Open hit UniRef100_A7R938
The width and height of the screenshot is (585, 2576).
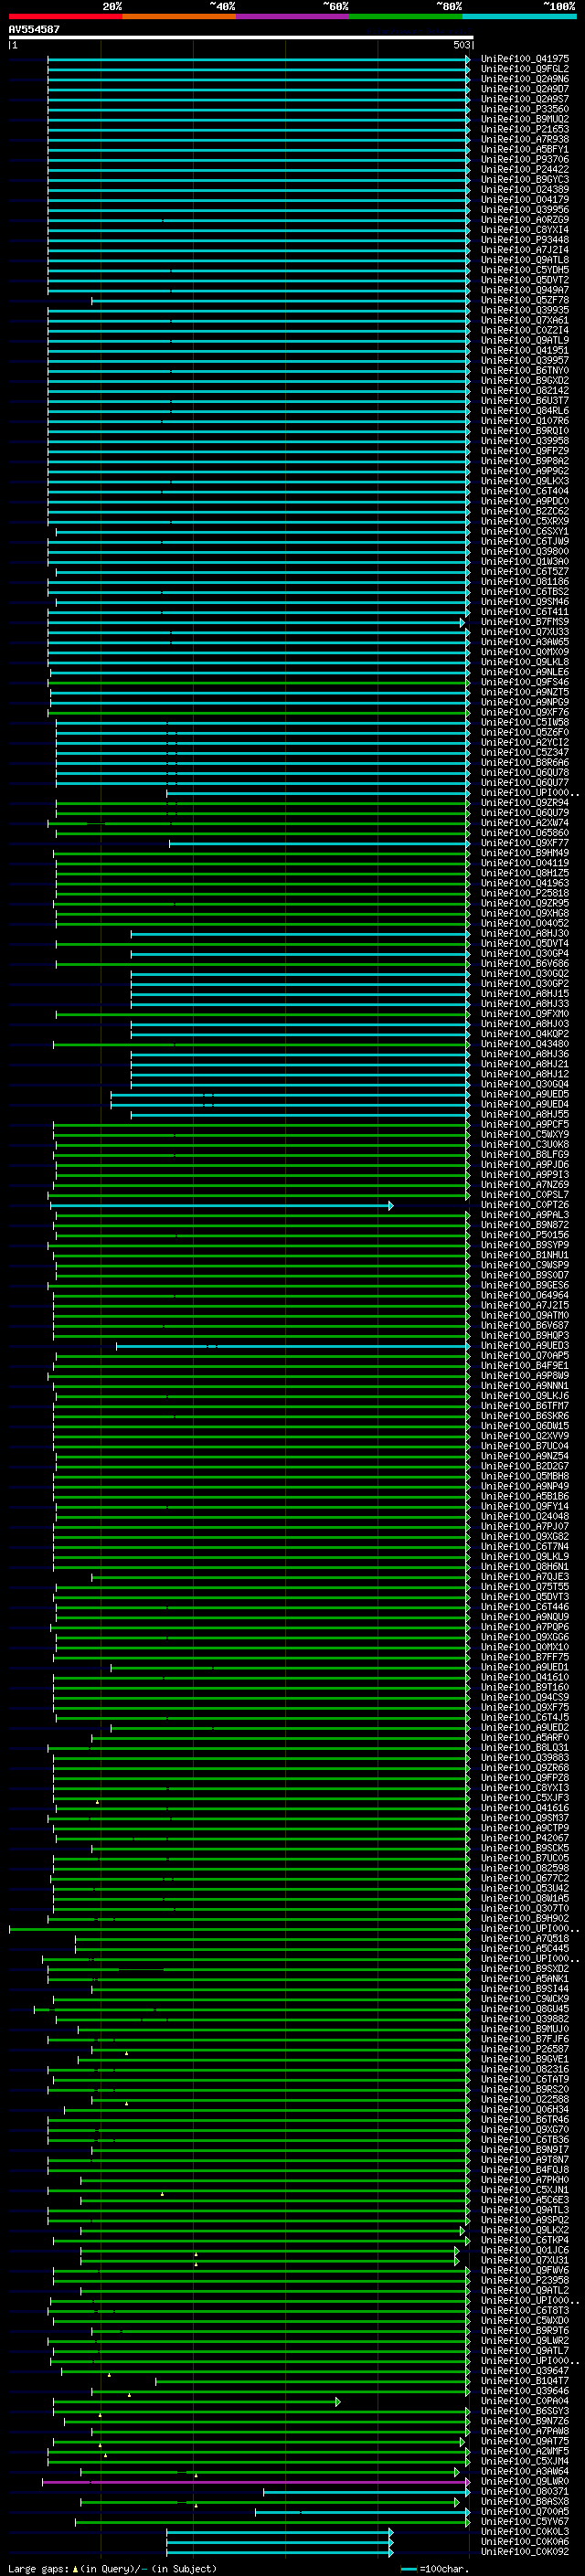pyautogui.click(x=525, y=139)
